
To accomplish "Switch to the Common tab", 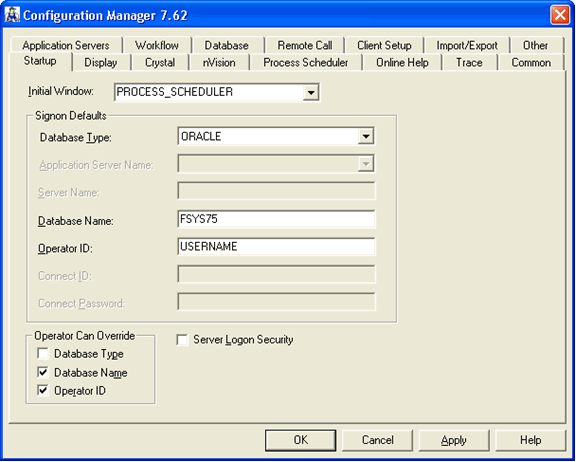I will click(531, 62).
